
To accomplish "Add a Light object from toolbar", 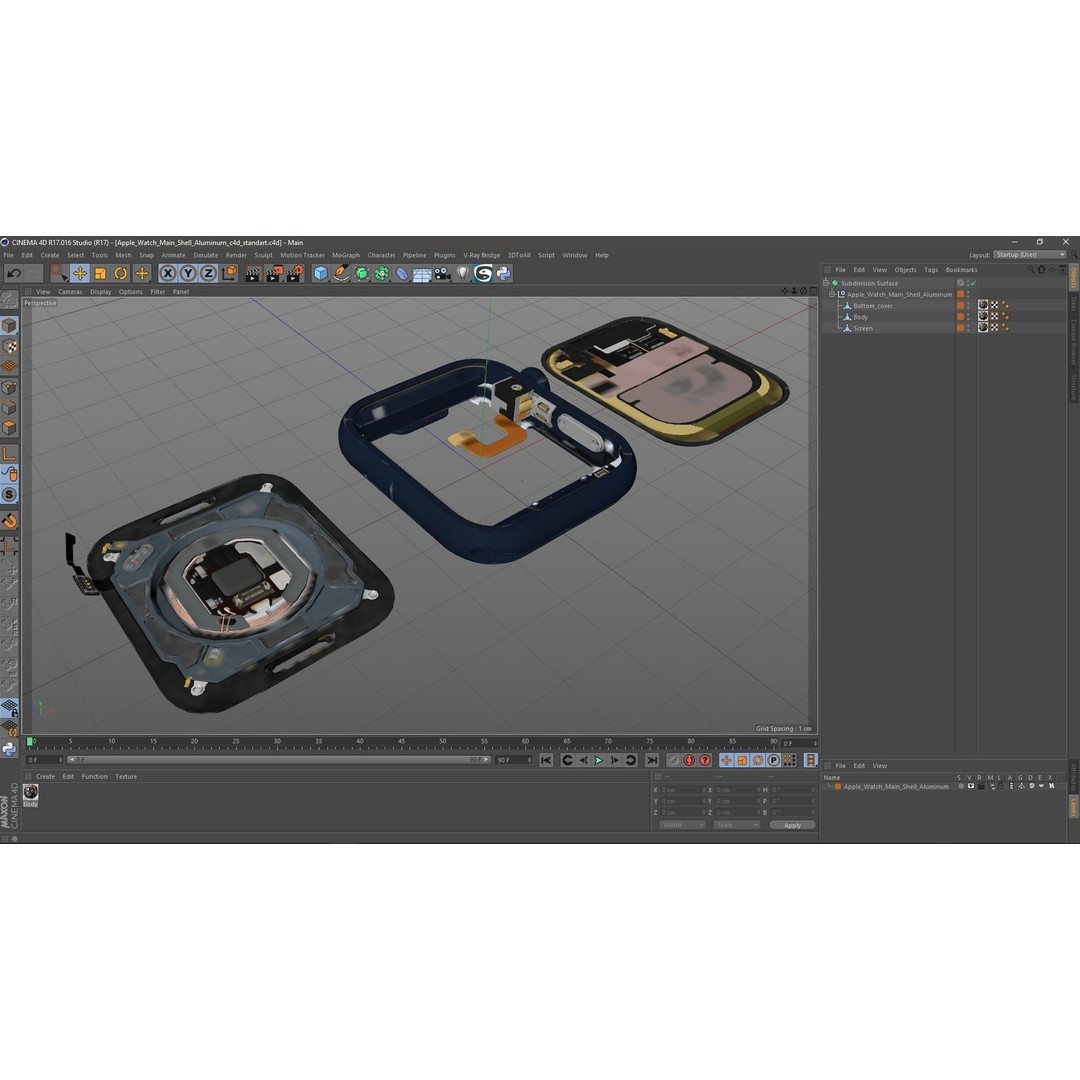I will click(x=463, y=273).
